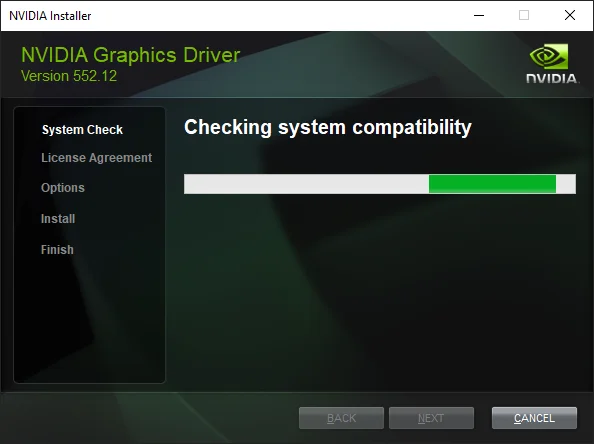Go to the Install step
The height and width of the screenshot is (444, 594).
coord(58,219)
